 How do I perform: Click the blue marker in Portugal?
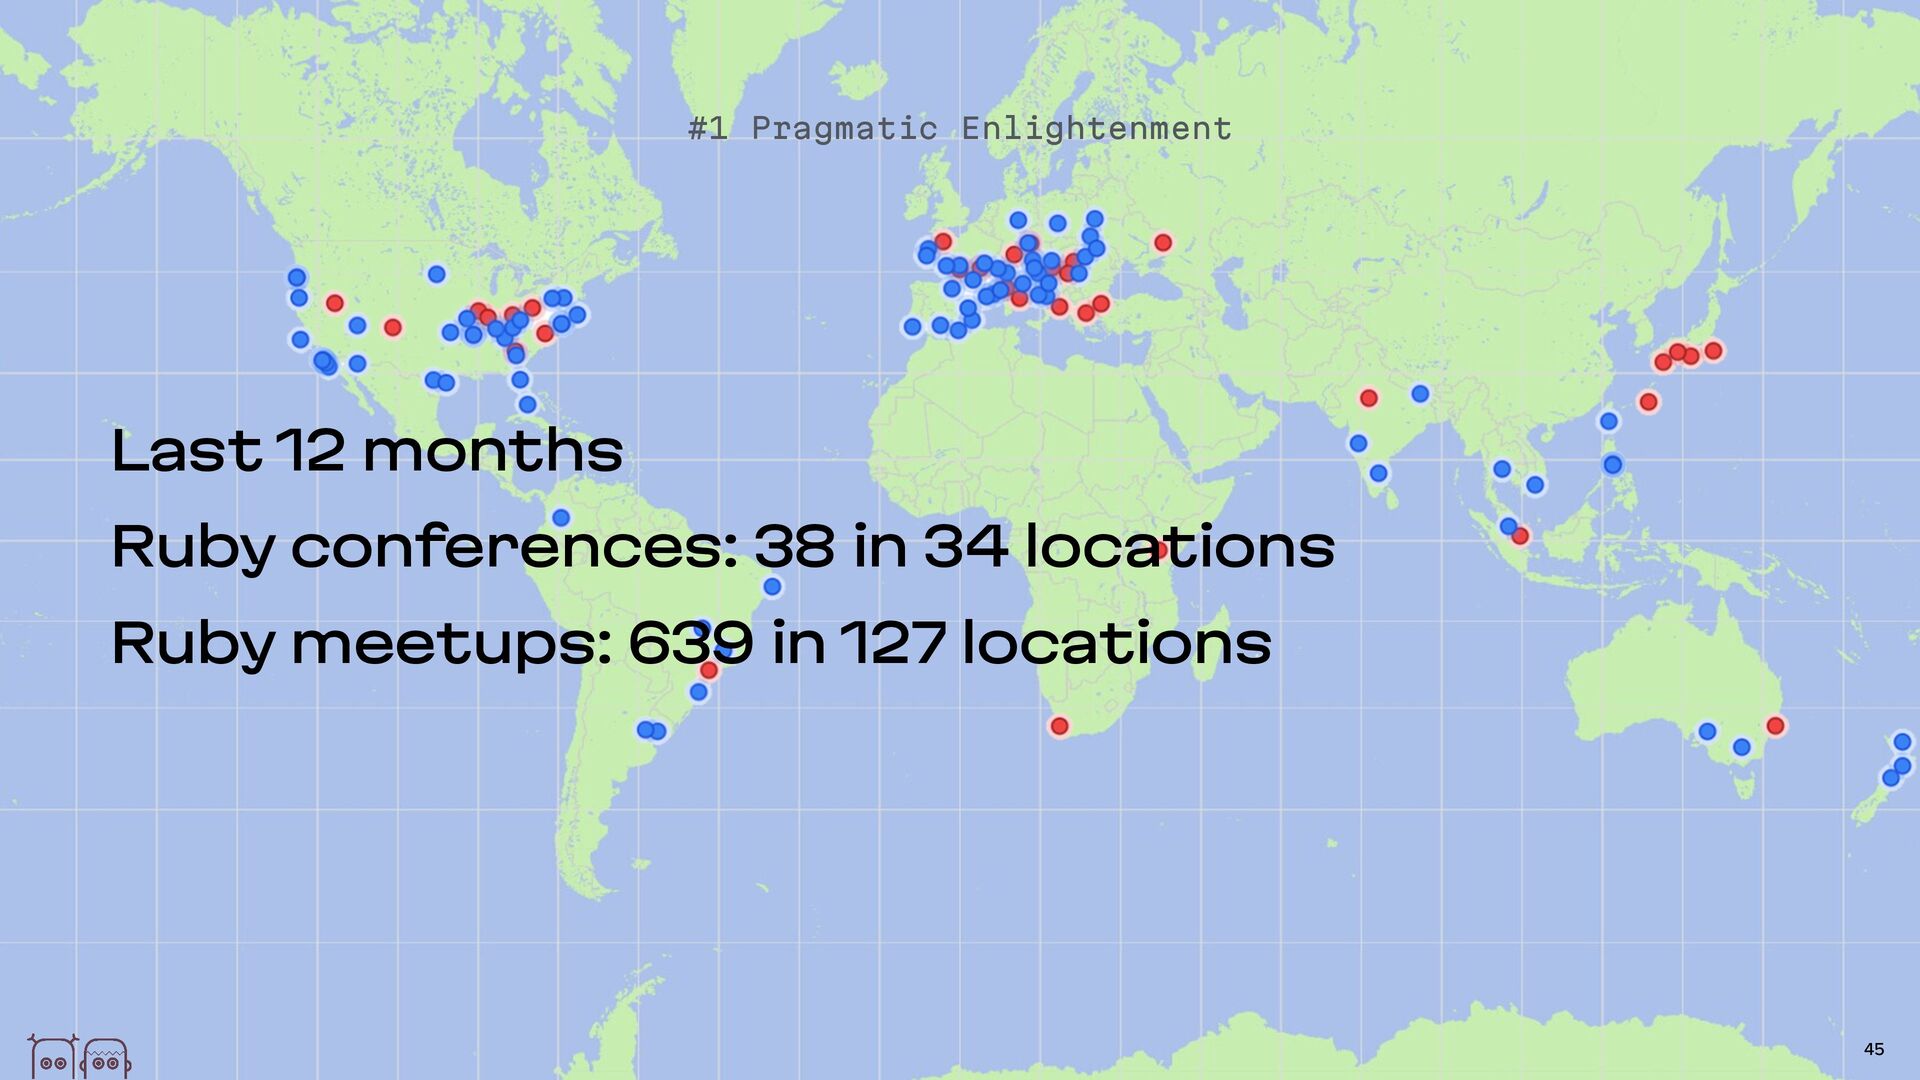coord(912,327)
